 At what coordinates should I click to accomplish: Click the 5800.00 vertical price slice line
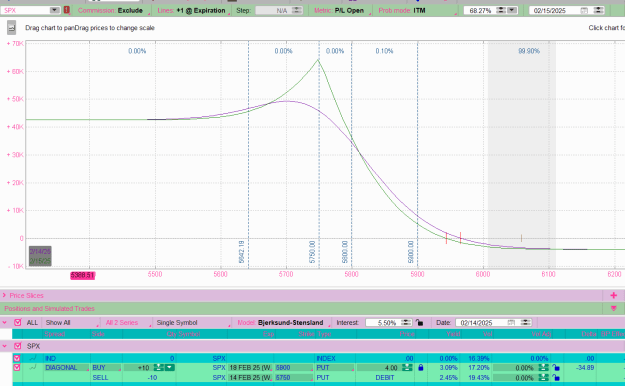(x=352, y=154)
